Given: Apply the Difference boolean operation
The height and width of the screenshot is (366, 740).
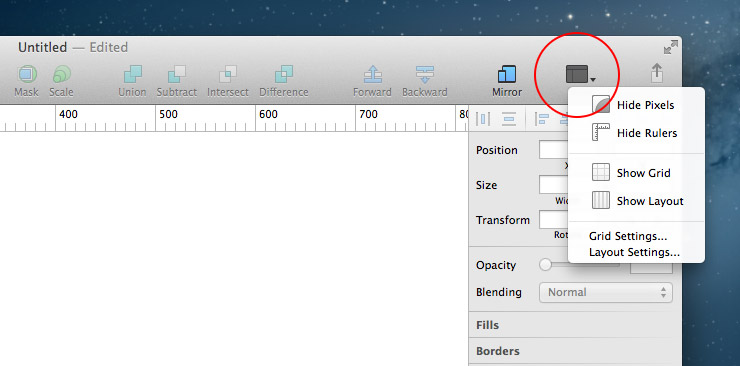Looking at the screenshot, I should (x=284, y=75).
